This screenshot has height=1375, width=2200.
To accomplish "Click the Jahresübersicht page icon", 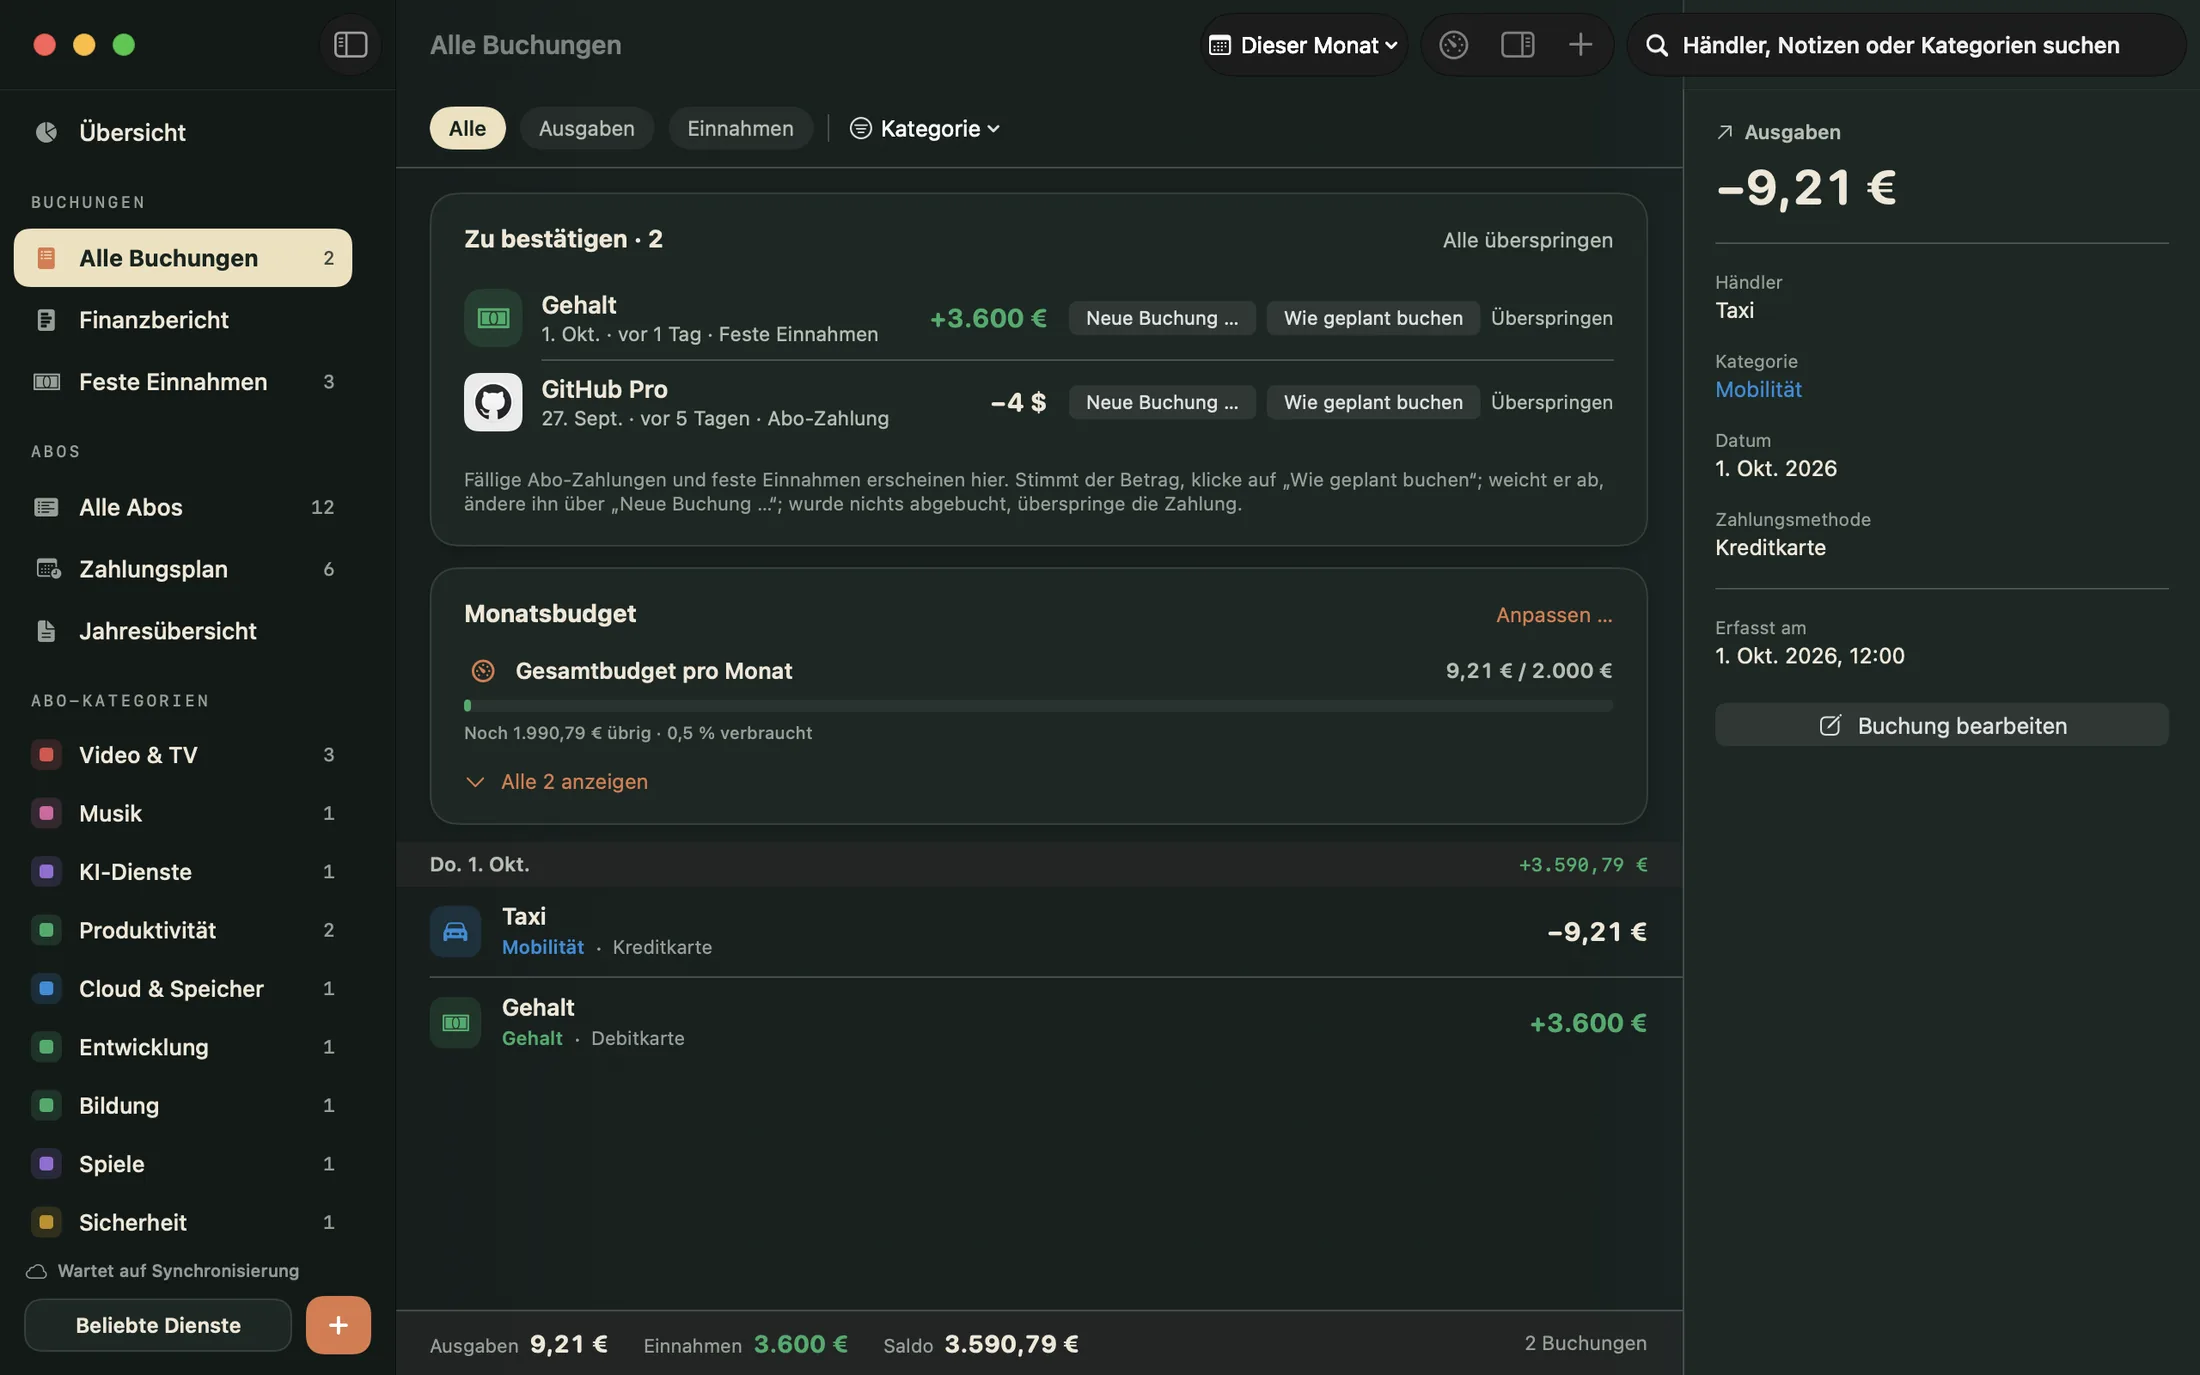I will click(46, 631).
